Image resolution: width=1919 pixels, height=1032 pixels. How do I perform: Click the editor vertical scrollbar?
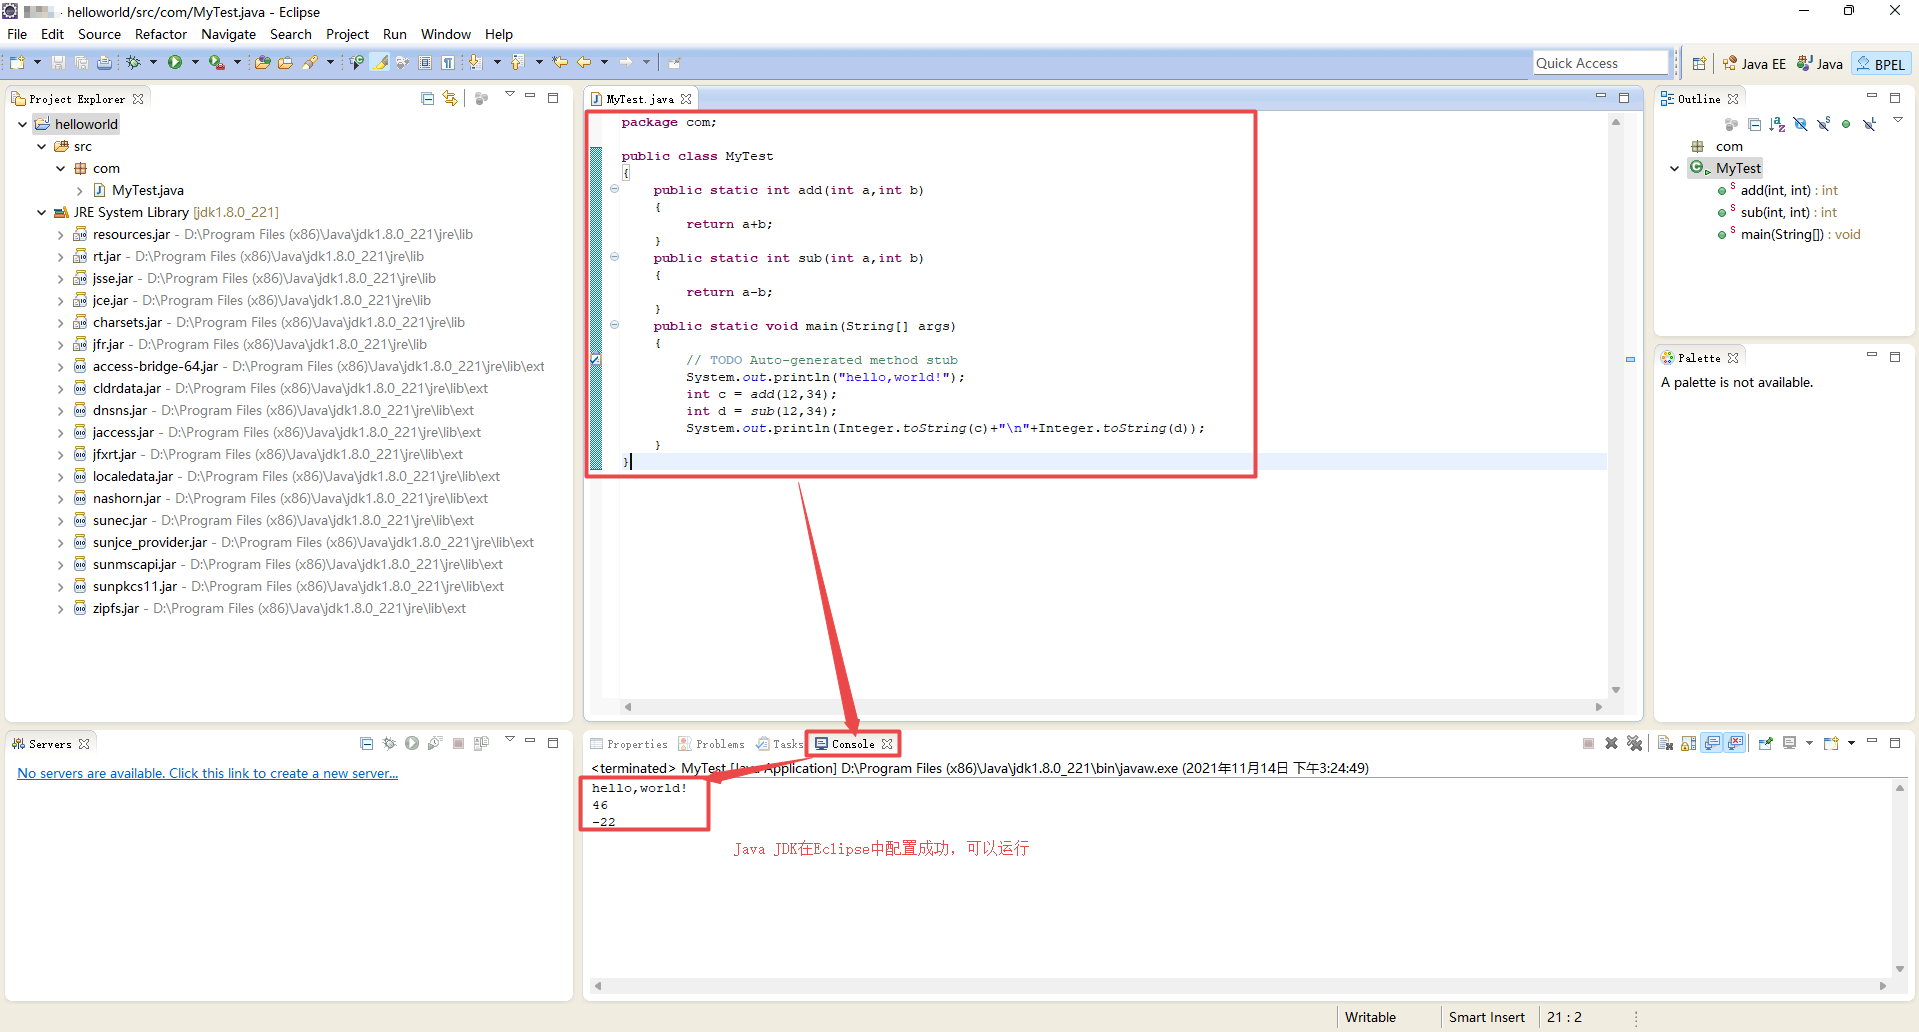(x=1615, y=405)
